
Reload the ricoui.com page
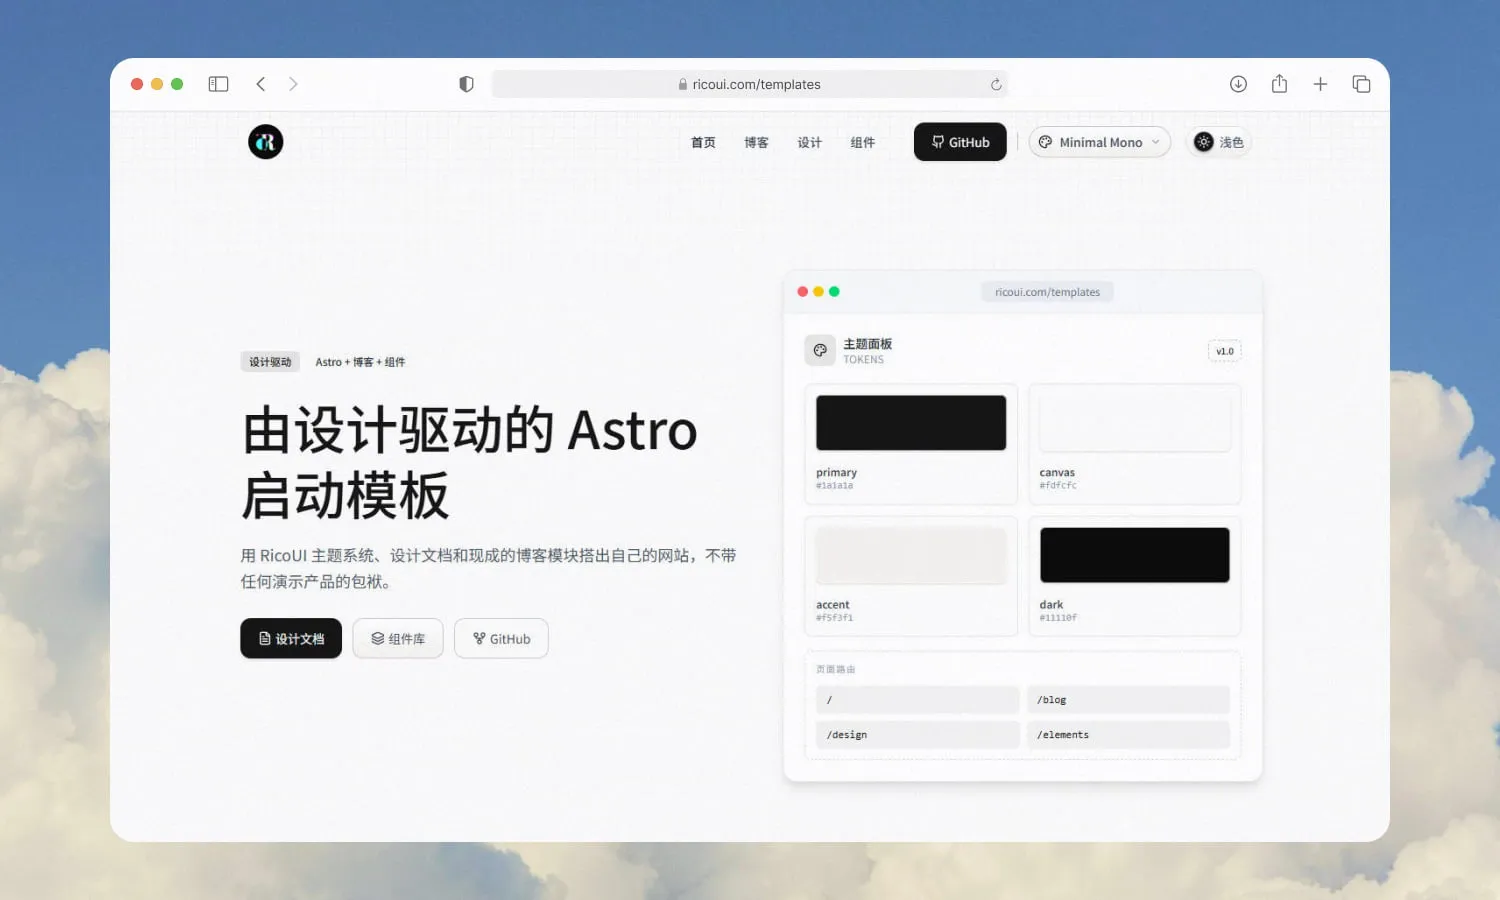[x=996, y=84]
